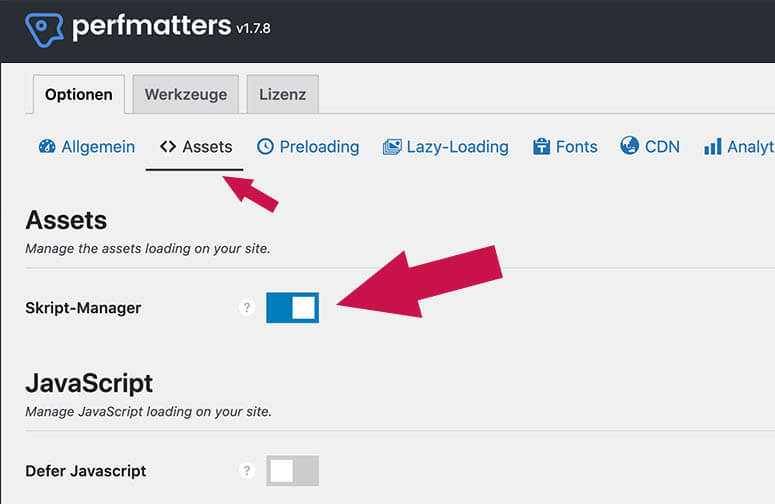
Task: Click the Analytics bar chart icon
Action: (x=713, y=147)
